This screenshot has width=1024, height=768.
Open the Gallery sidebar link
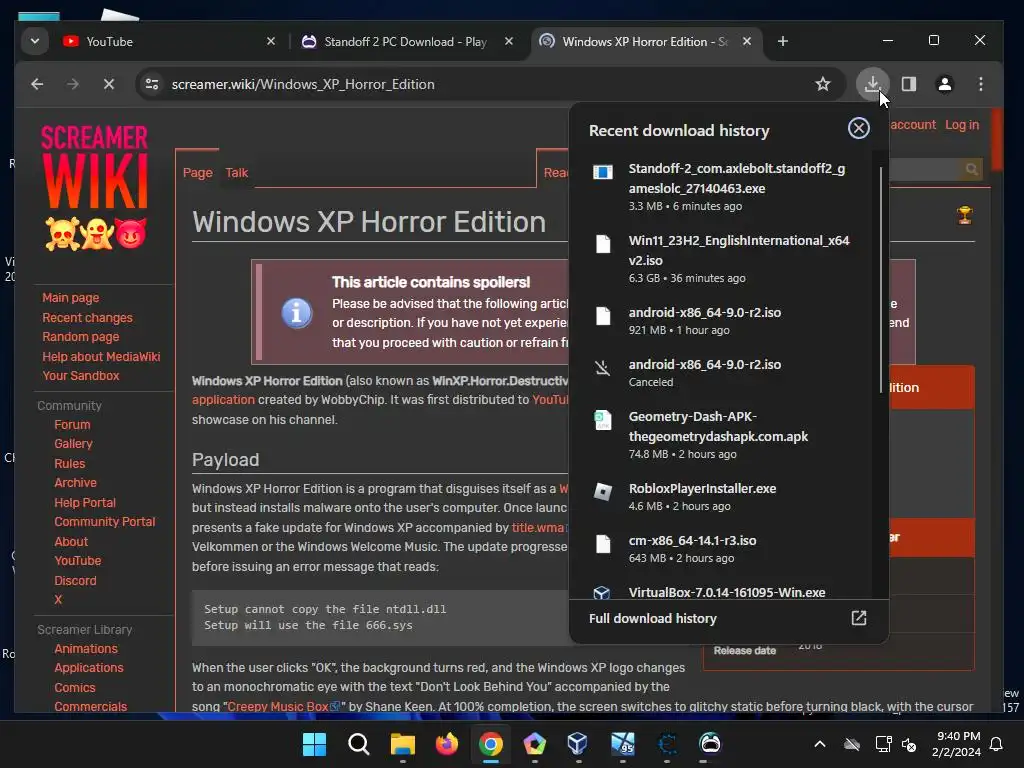(73, 444)
